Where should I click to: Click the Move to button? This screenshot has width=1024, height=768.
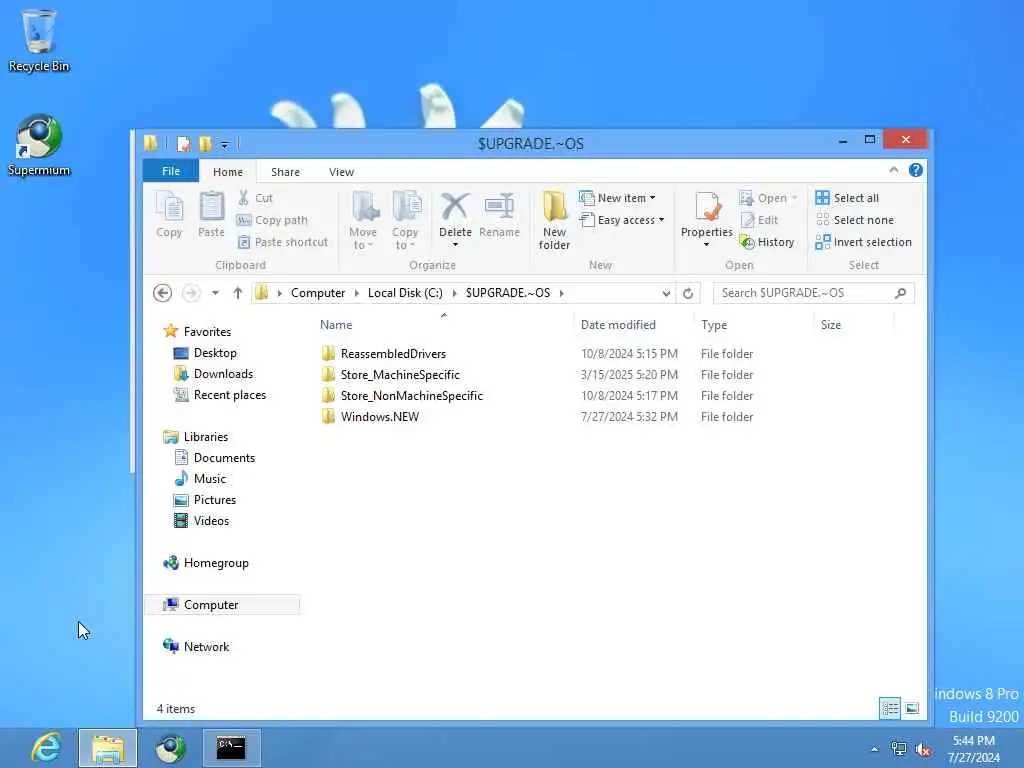(x=363, y=221)
